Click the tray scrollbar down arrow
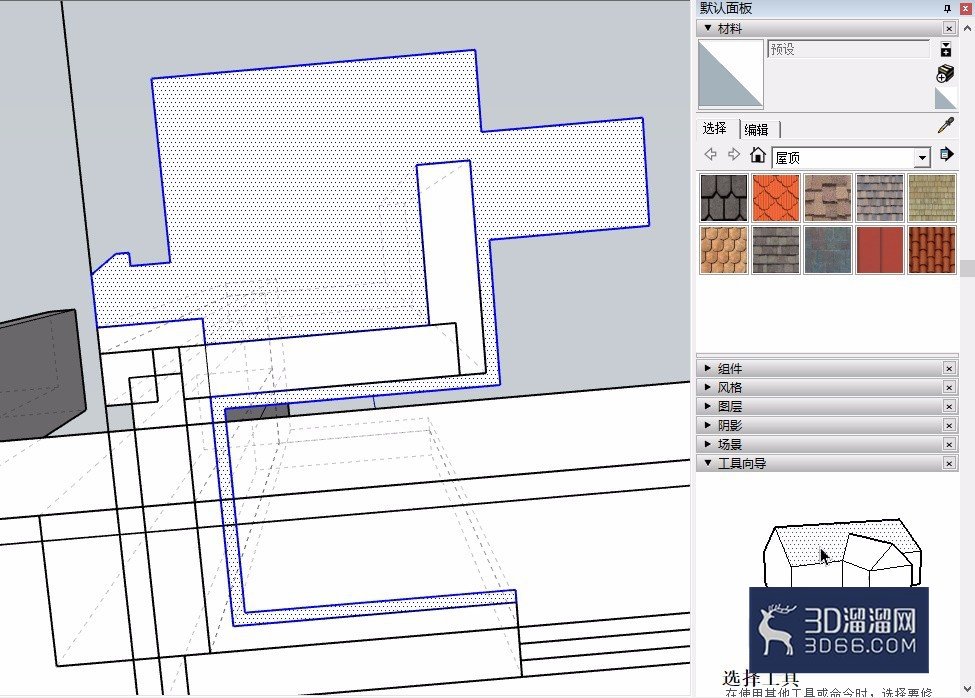 tap(968, 689)
